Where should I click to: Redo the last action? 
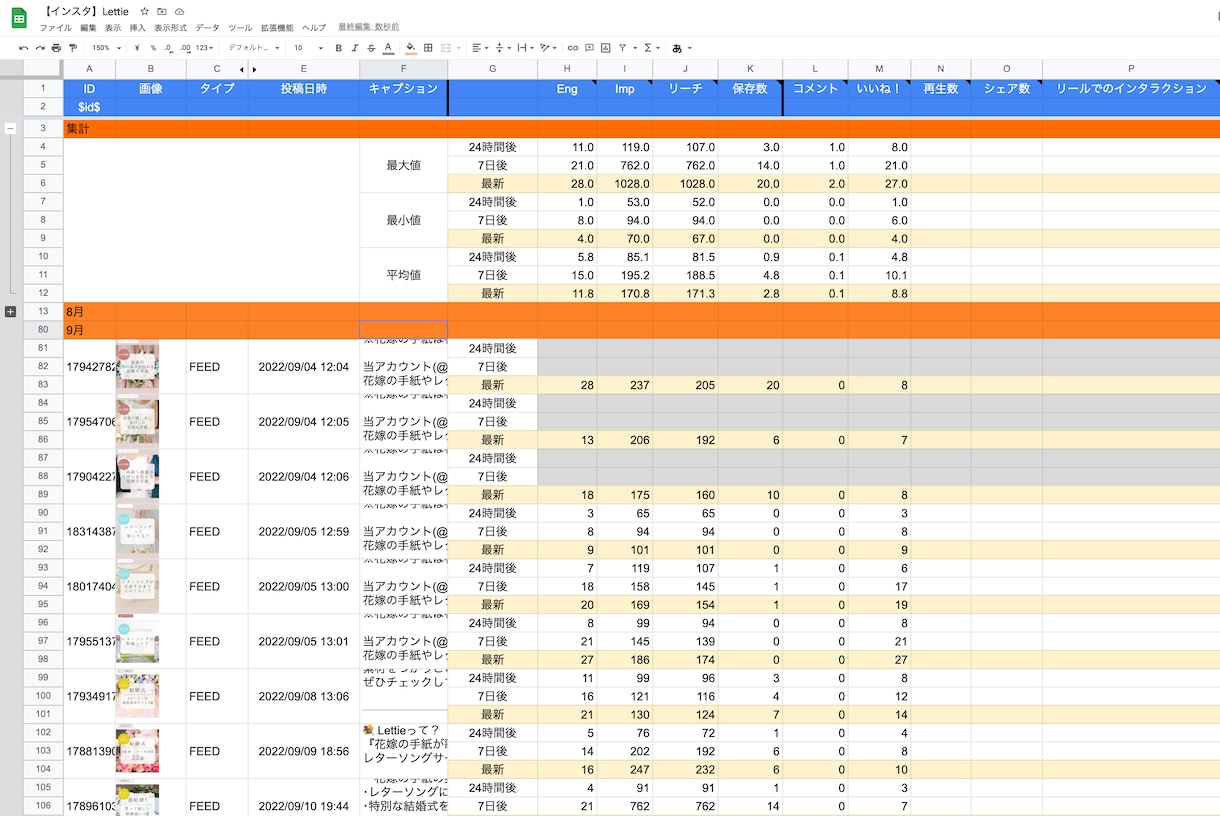pos(40,47)
